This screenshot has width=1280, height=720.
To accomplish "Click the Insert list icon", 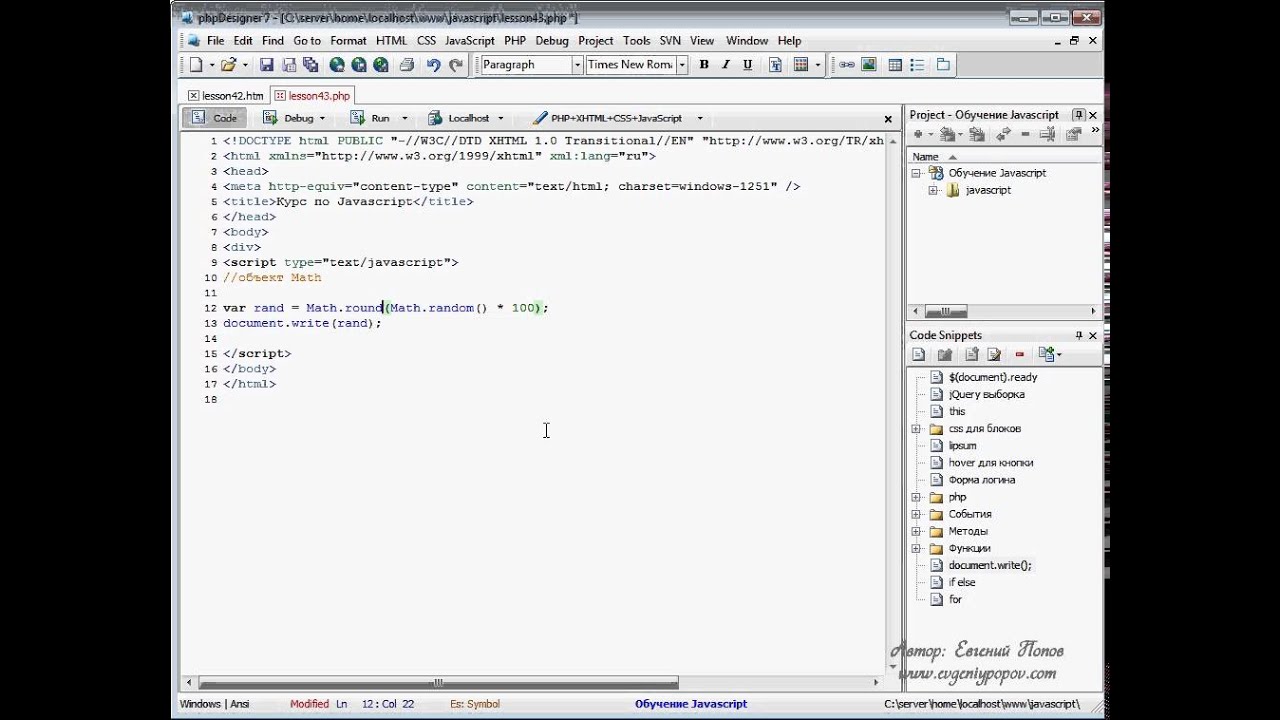I will coord(918,65).
